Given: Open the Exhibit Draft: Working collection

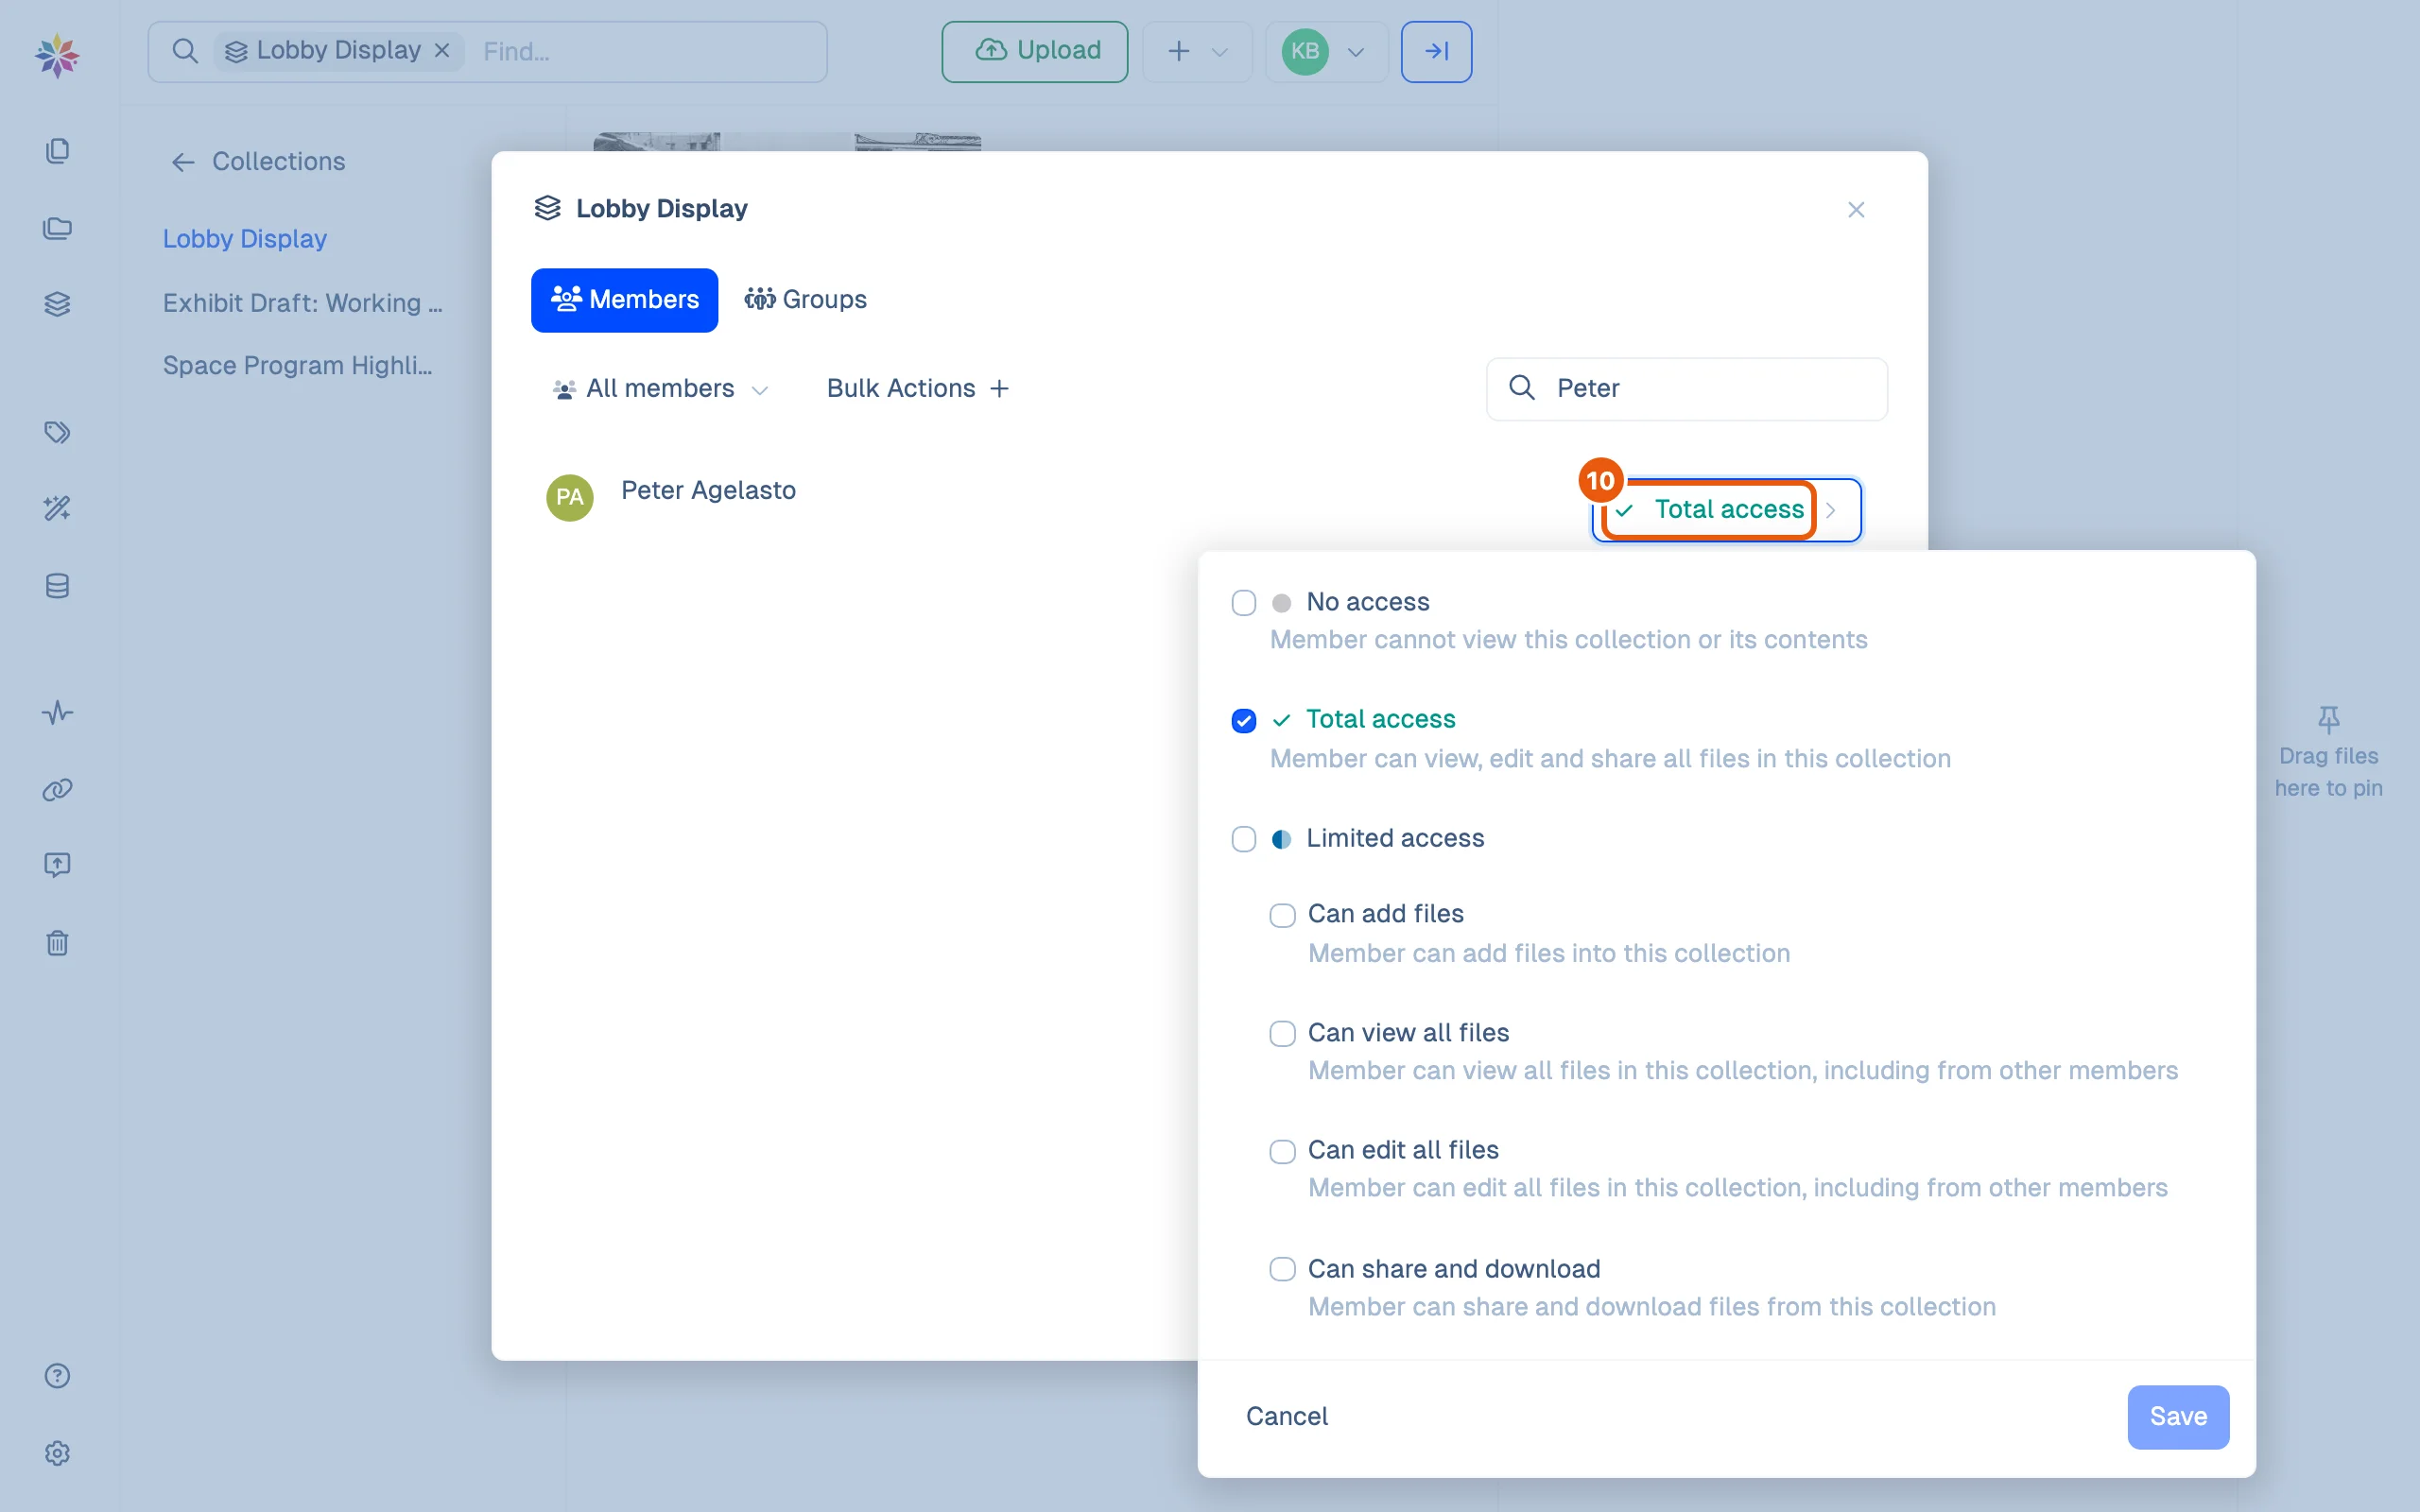Looking at the screenshot, I should coord(303,303).
